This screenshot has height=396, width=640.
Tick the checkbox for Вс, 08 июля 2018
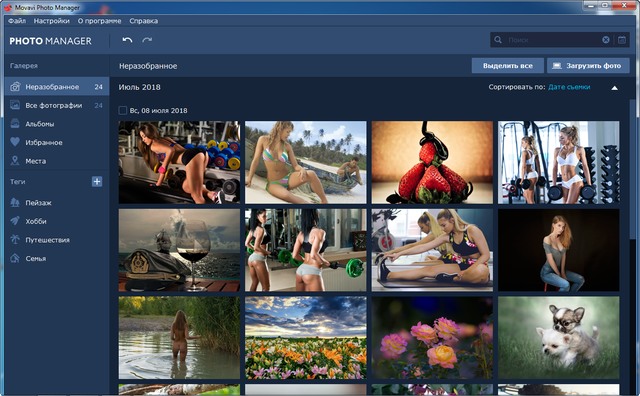tap(122, 110)
